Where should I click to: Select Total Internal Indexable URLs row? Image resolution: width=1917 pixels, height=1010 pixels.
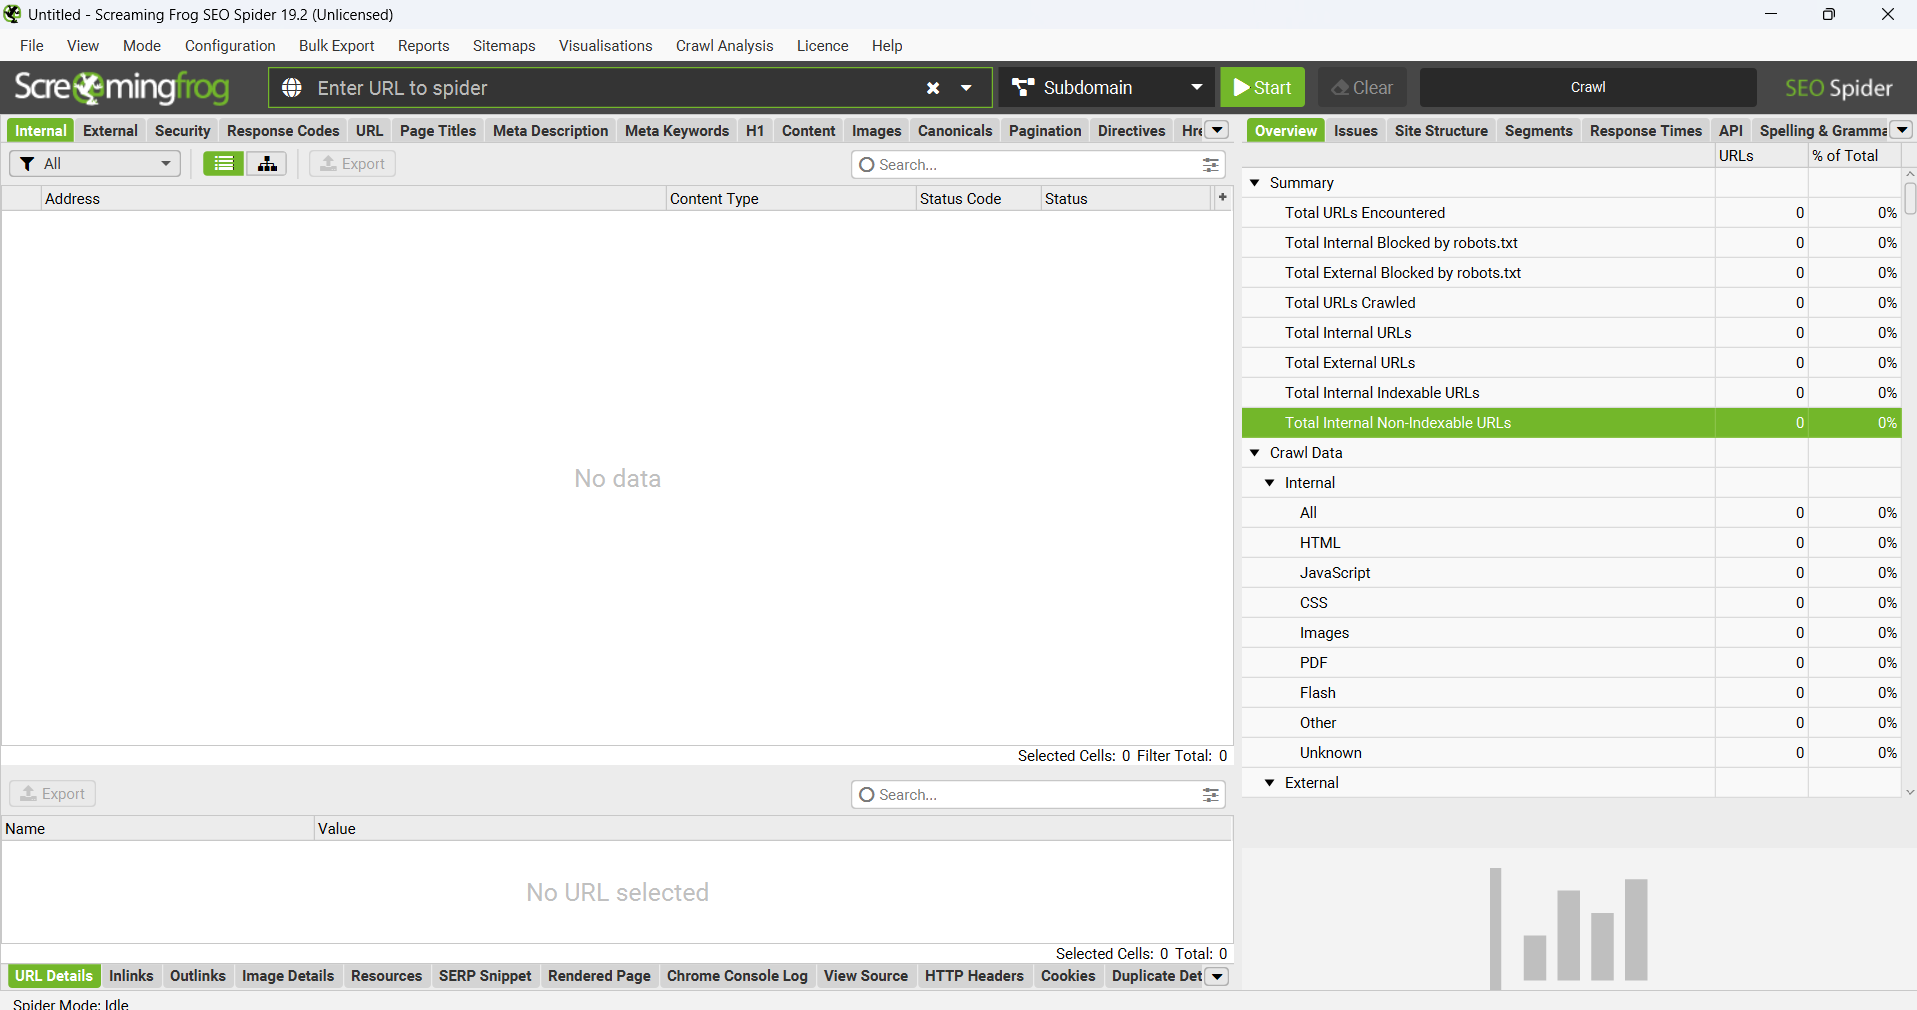click(x=1571, y=393)
